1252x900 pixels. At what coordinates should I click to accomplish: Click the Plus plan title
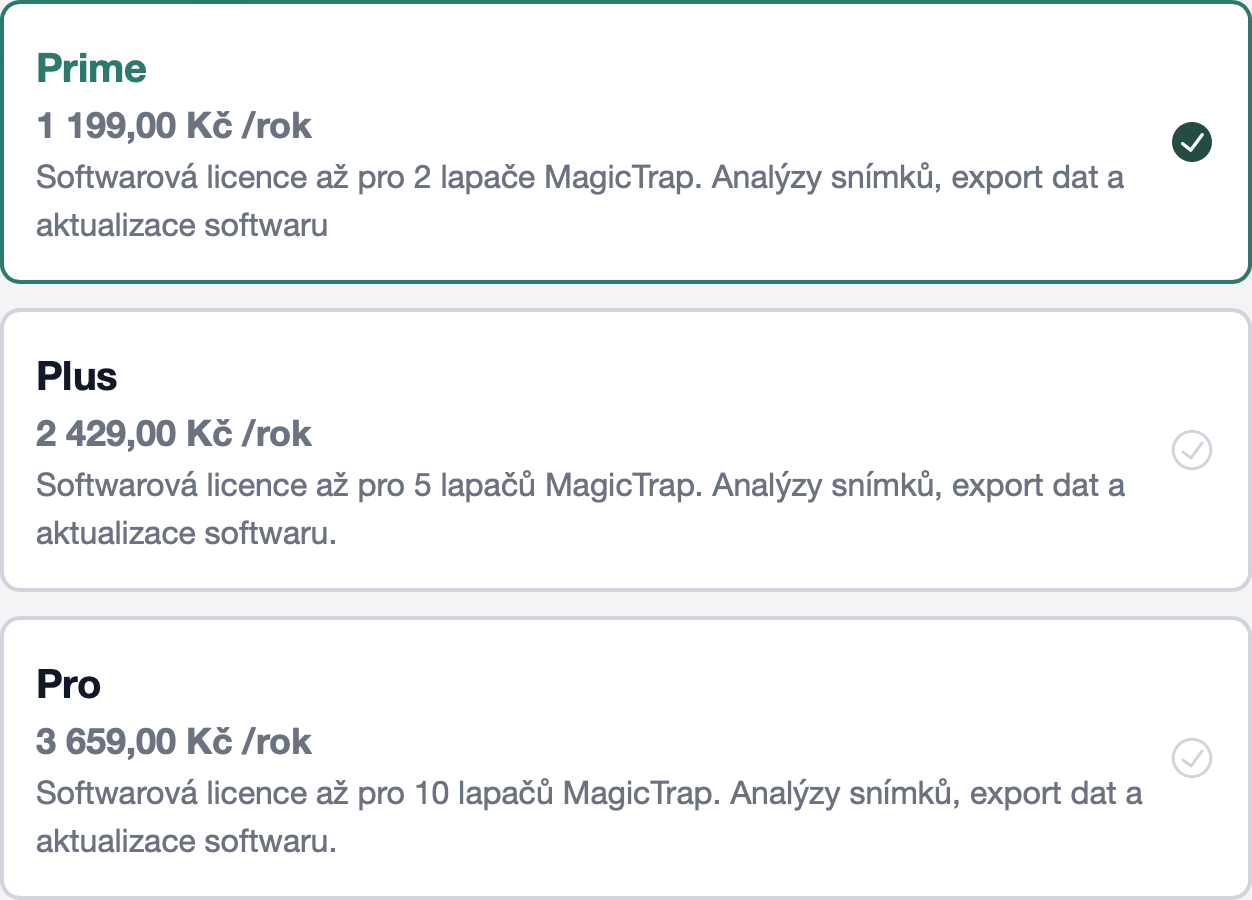coord(77,376)
